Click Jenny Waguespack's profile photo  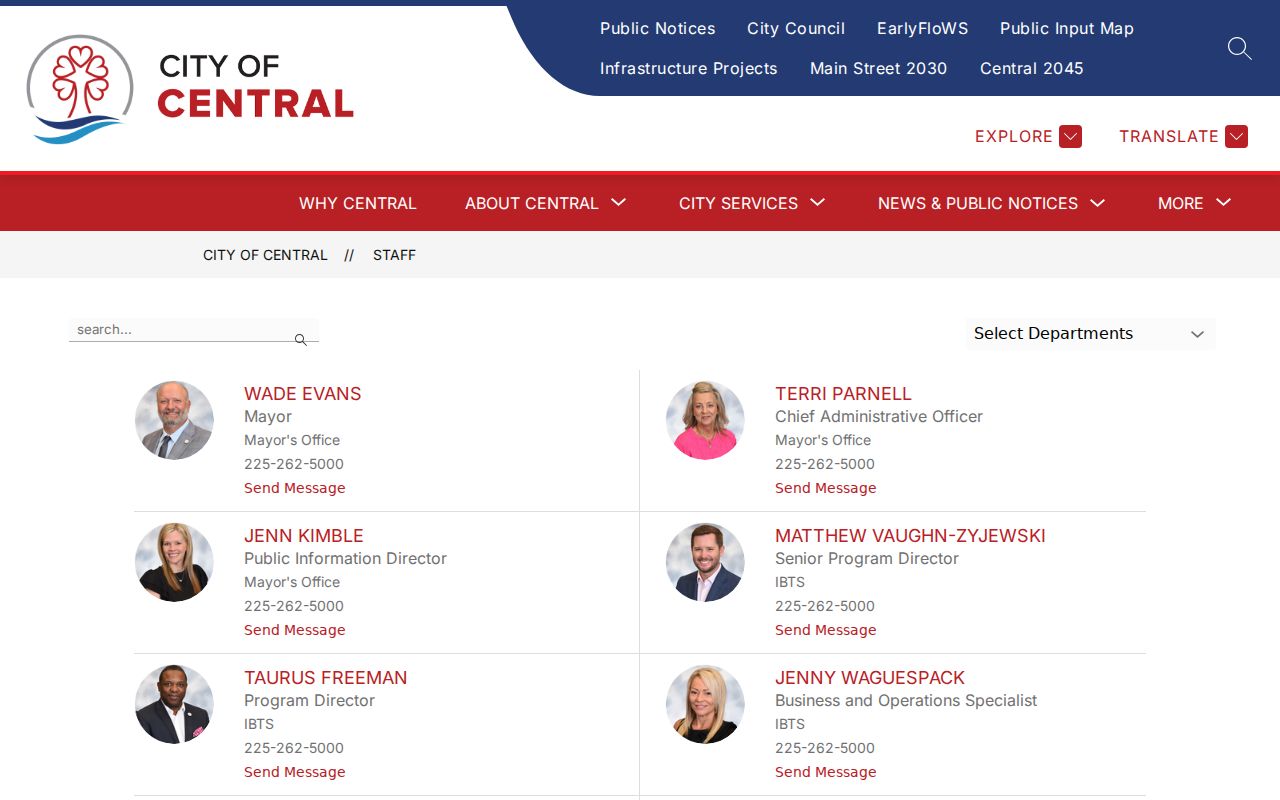pyautogui.click(x=705, y=704)
